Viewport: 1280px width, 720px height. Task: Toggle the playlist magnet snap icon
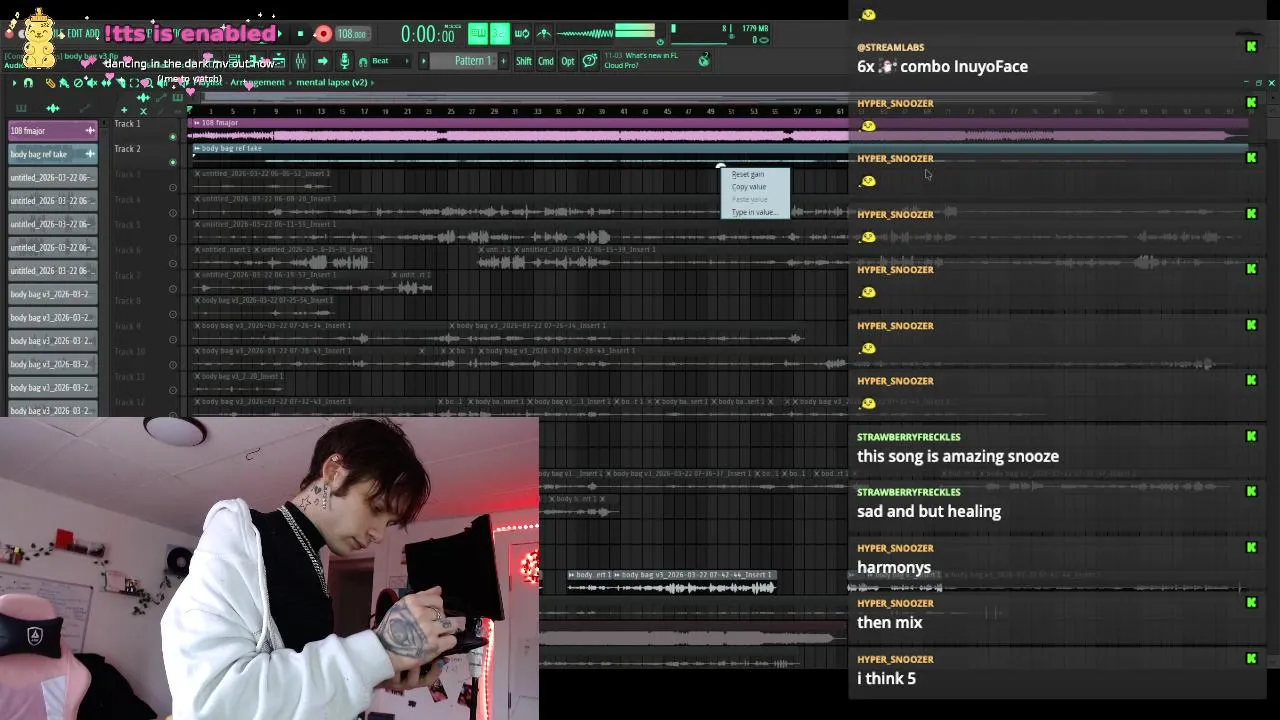click(x=28, y=83)
